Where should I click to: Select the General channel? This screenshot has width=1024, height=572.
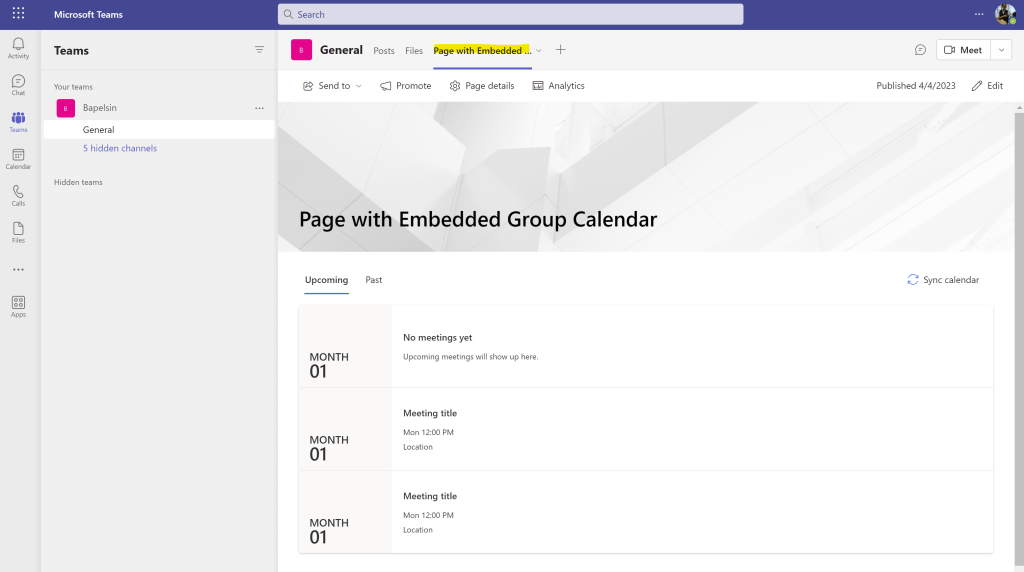click(x=99, y=130)
